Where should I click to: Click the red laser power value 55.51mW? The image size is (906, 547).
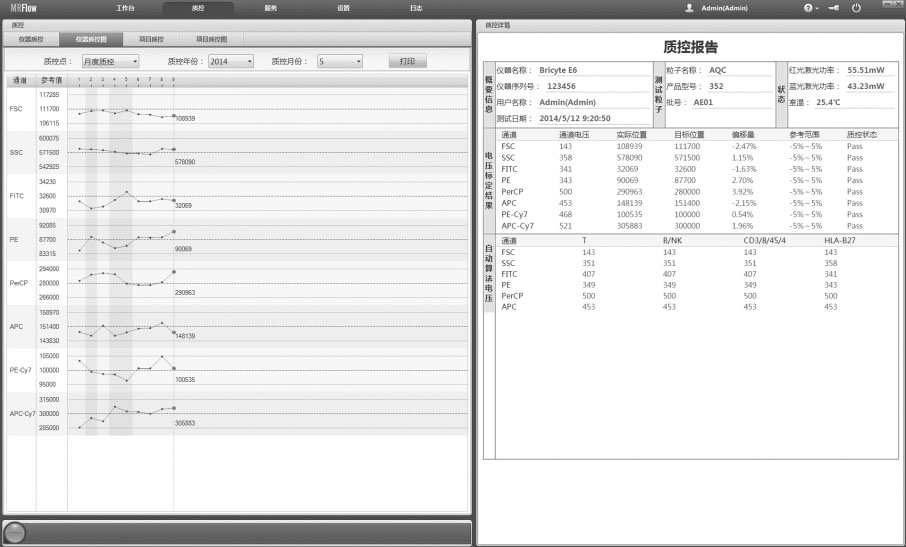click(x=866, y=70)
